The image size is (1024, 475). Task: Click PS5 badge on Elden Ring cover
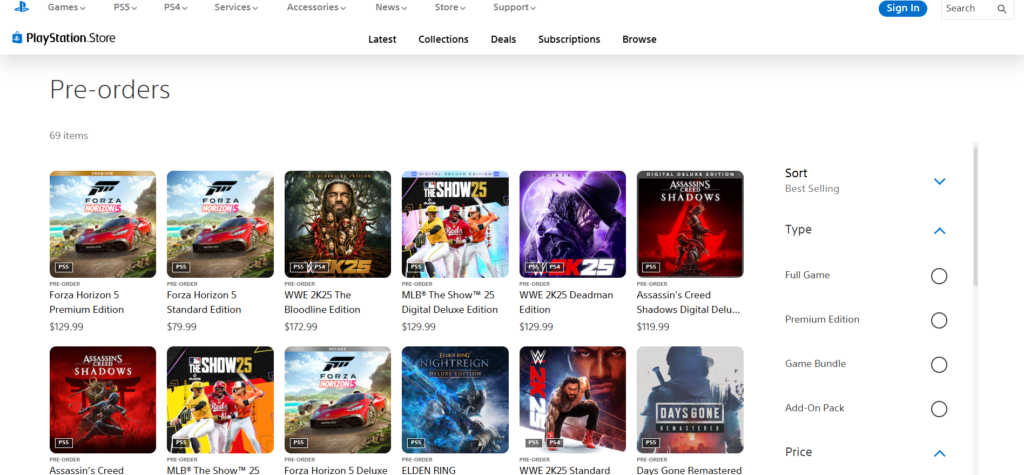click(x=416, y=442)
